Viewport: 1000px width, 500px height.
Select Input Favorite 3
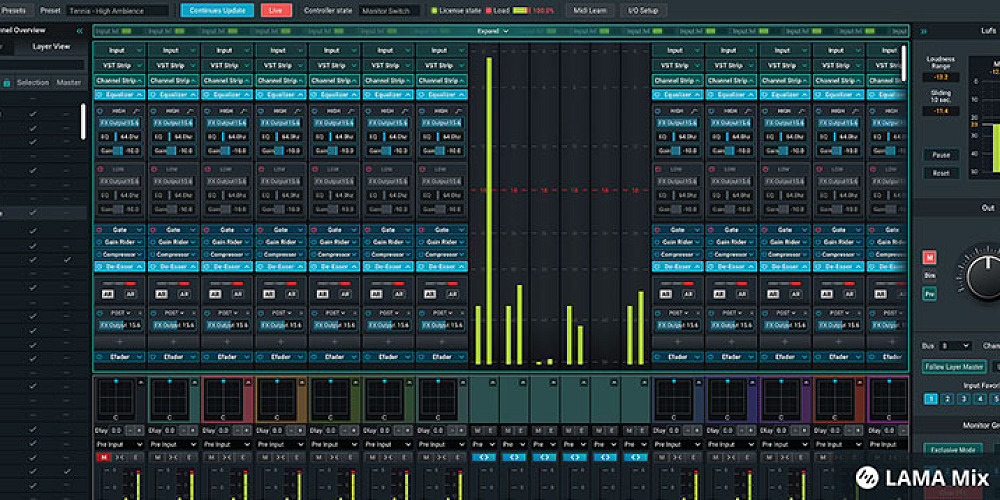[x=964, y=399]
